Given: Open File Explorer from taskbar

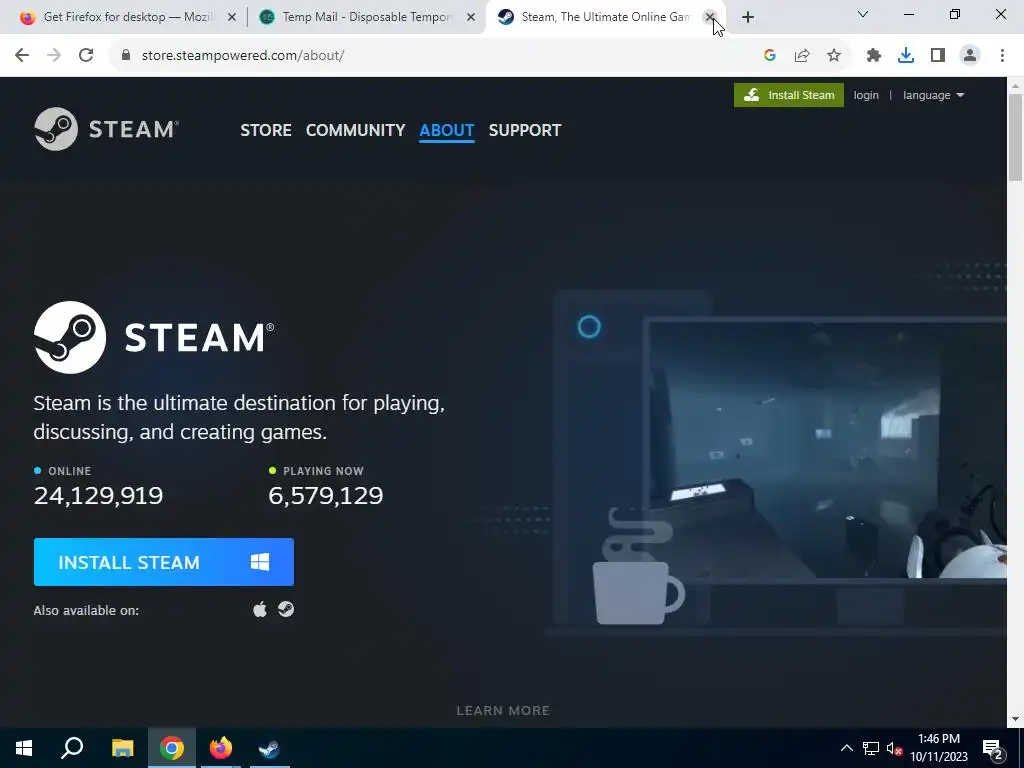Looking at the screenshot, I should [122, 748].
